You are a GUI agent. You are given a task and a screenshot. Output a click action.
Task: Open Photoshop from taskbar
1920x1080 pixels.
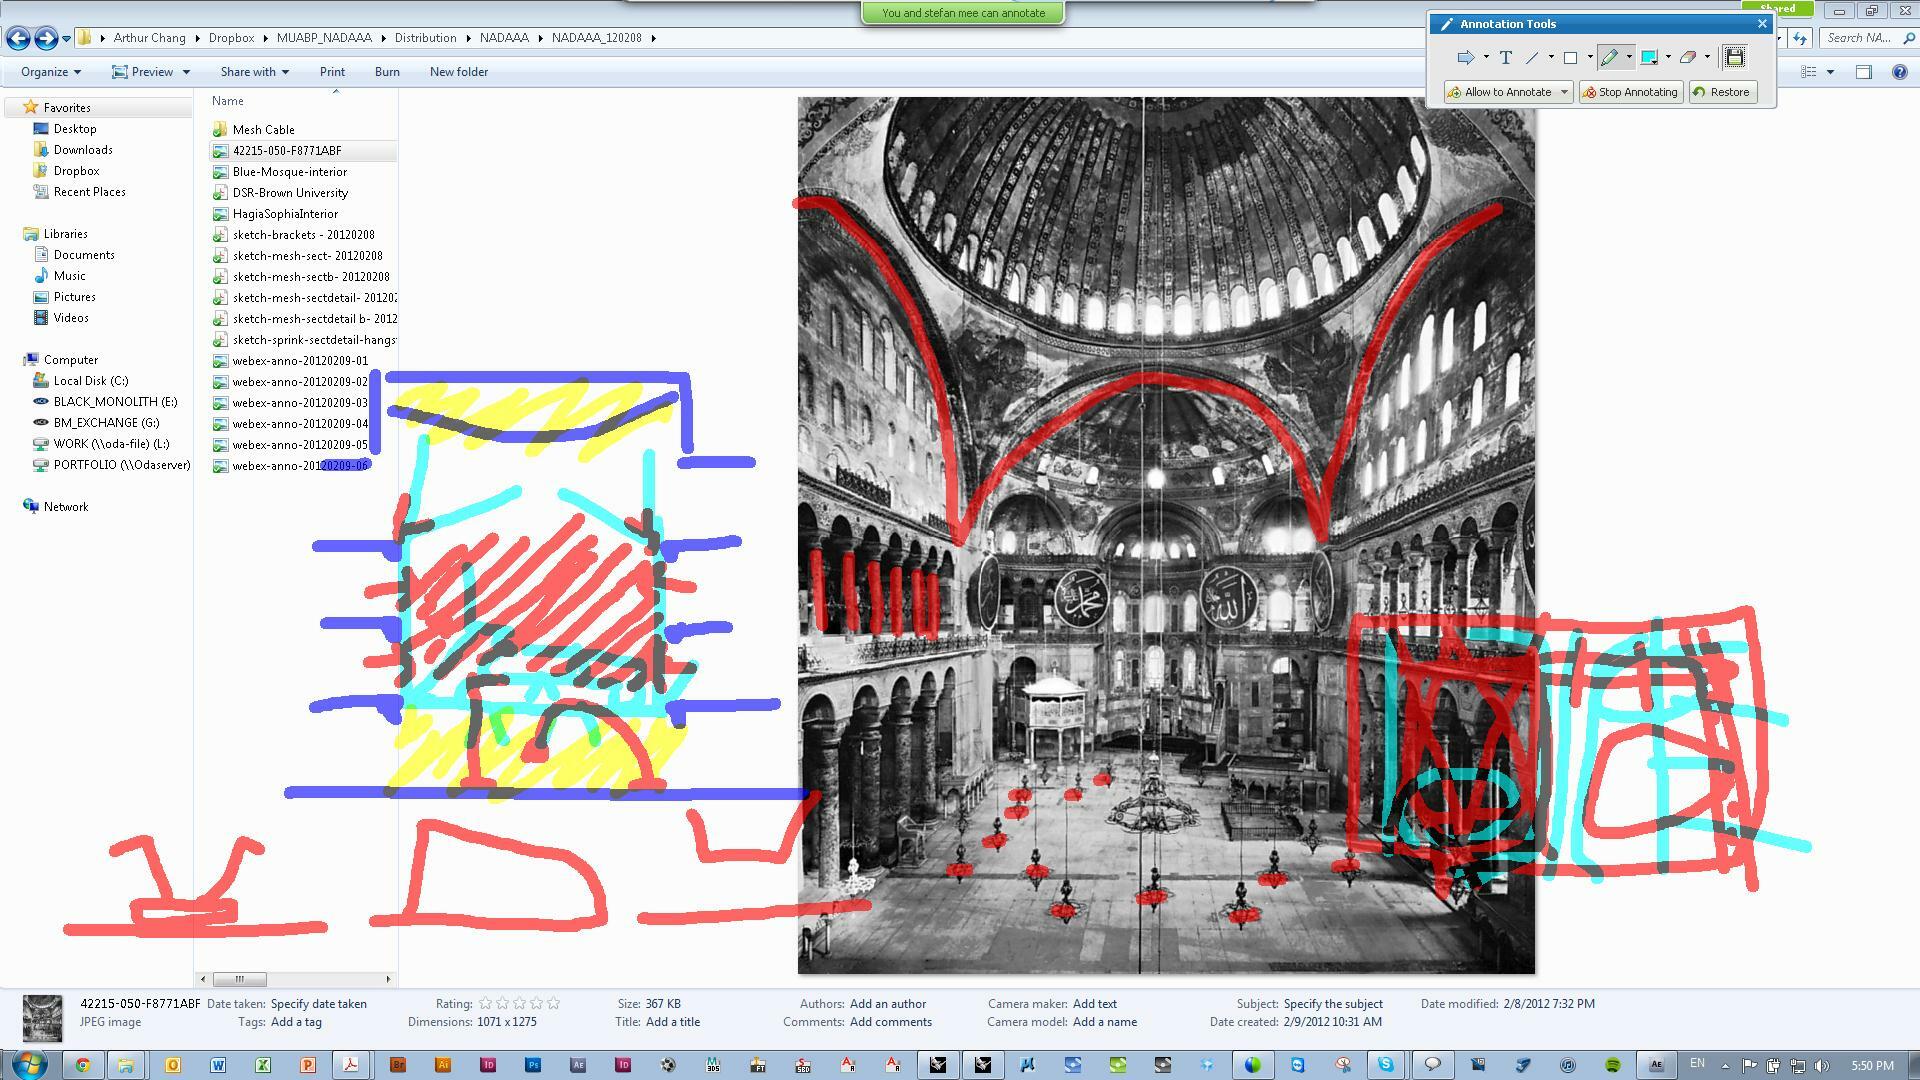click(533, 1065)
